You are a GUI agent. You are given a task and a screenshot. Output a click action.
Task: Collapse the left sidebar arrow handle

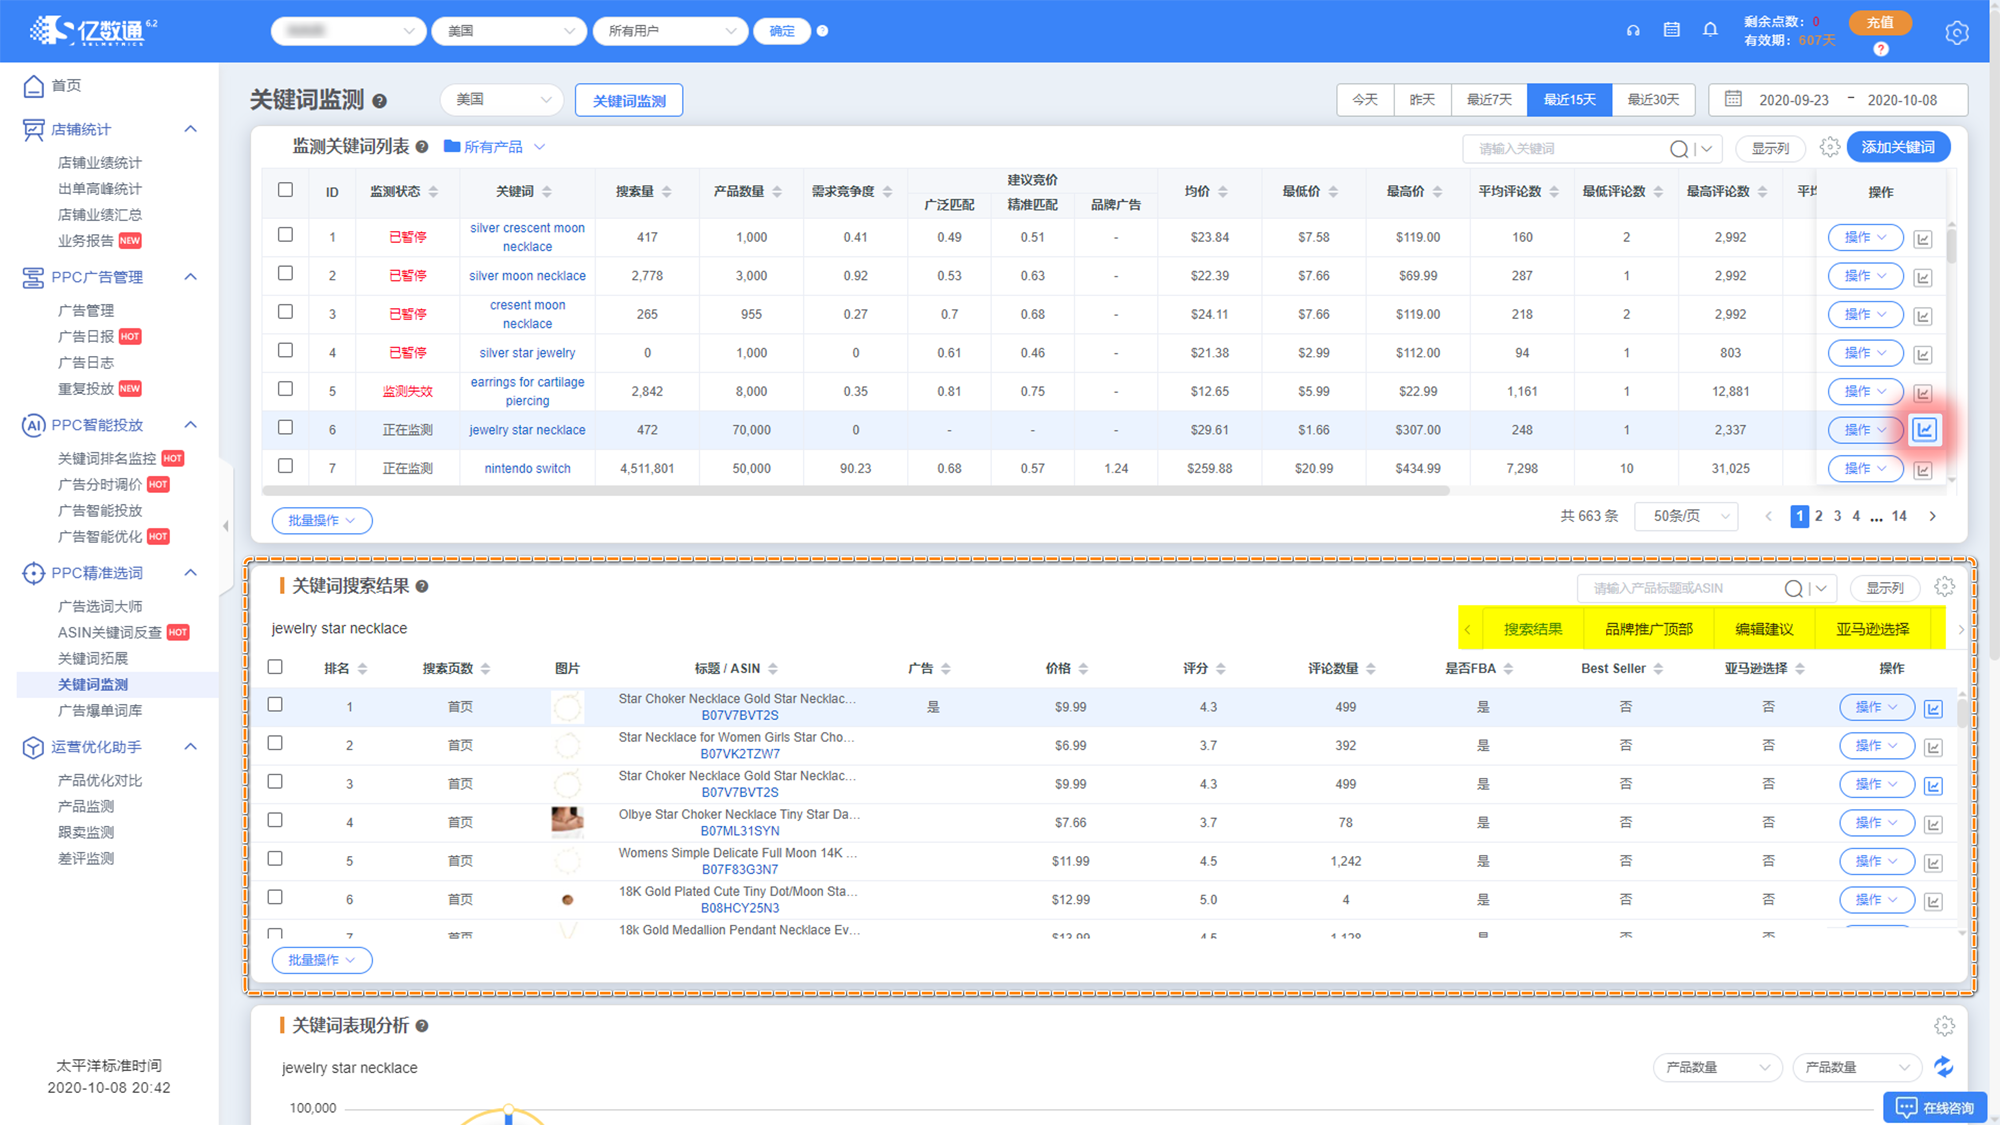[x=226, y=526]
